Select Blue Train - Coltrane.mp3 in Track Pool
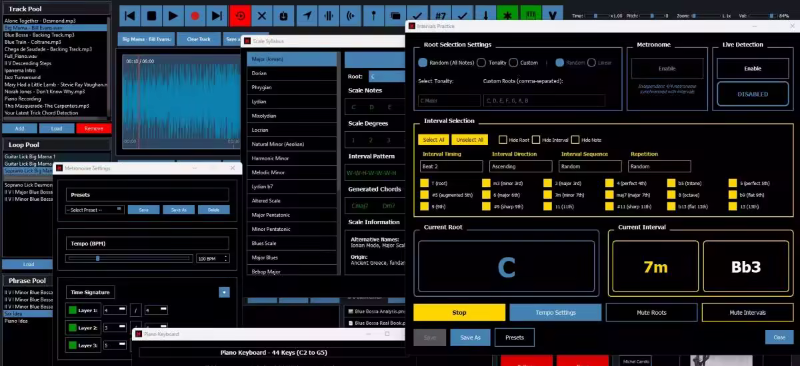This screenshot has width=800, height=366. click(x=55, y=42)
